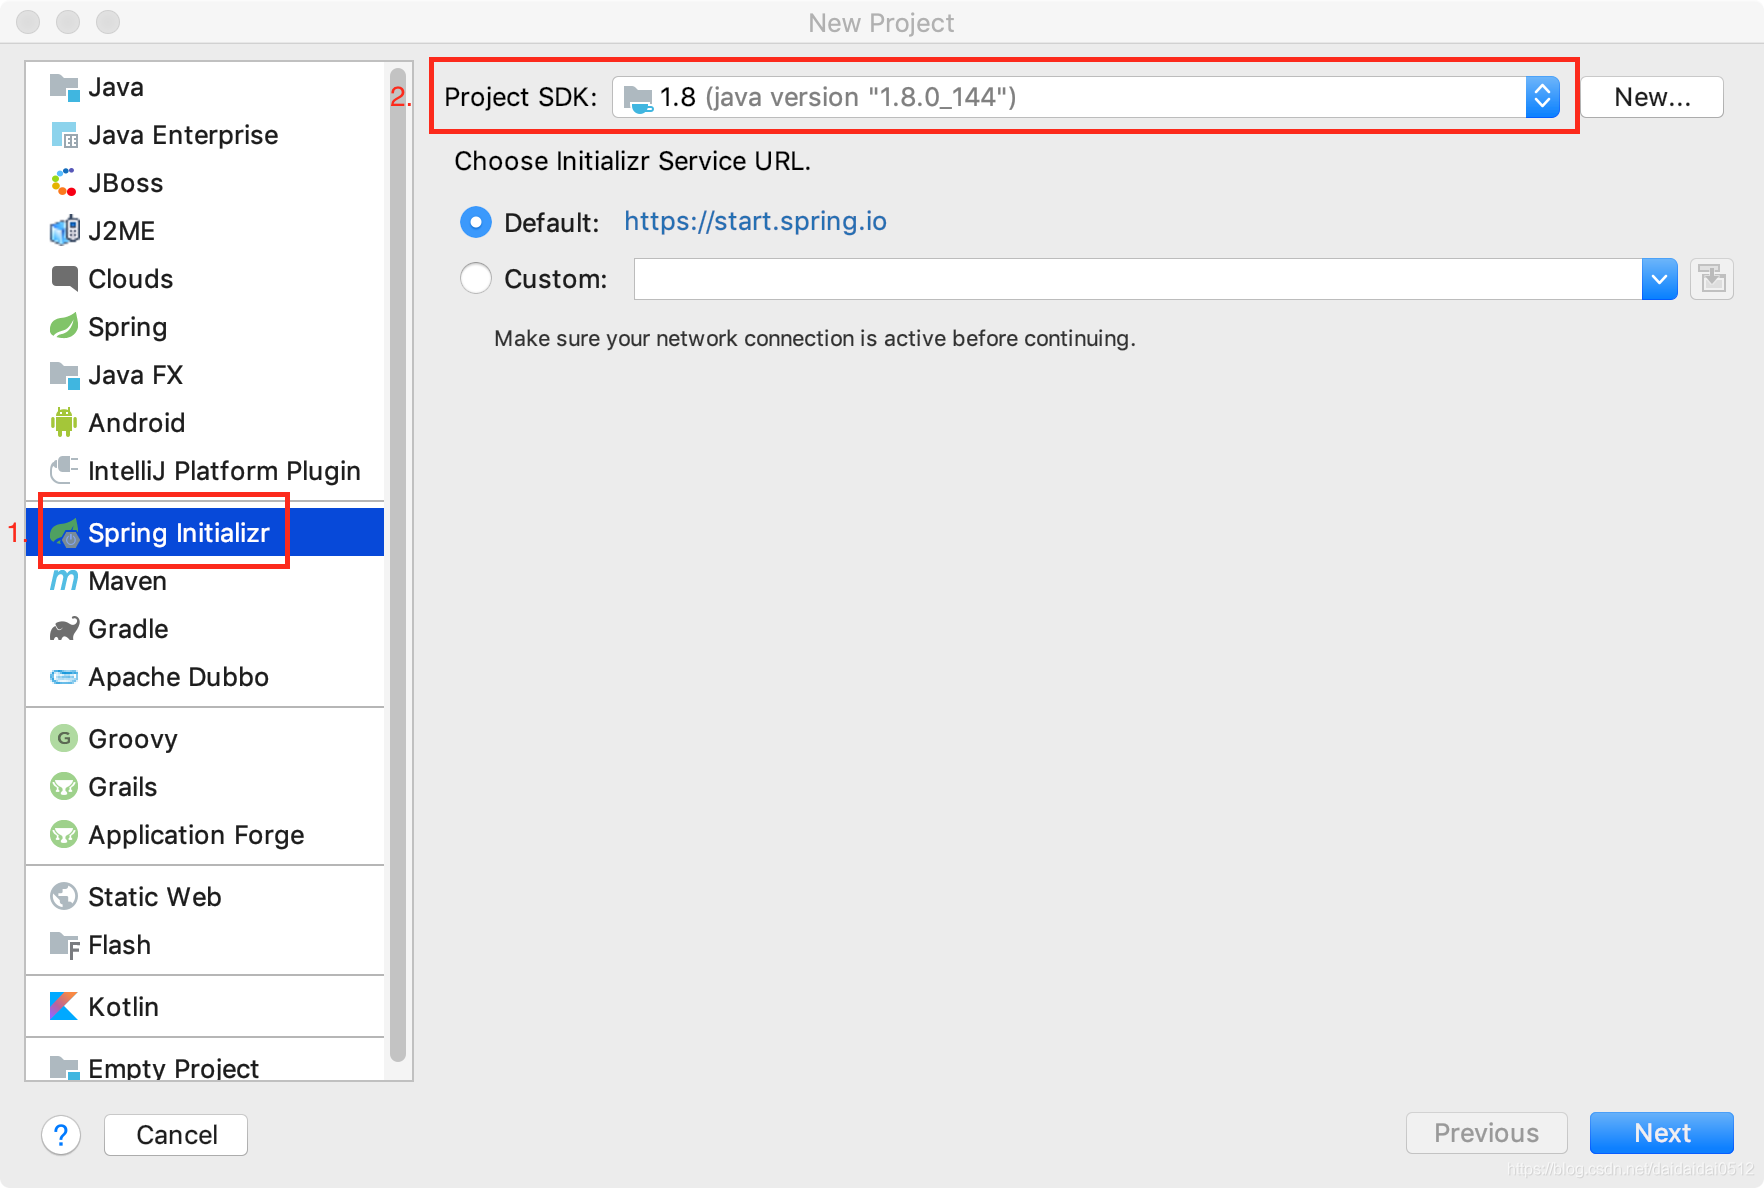The image size is (1764, 1188).
Task: Click the Previous button
Action: (1486, 1133)
